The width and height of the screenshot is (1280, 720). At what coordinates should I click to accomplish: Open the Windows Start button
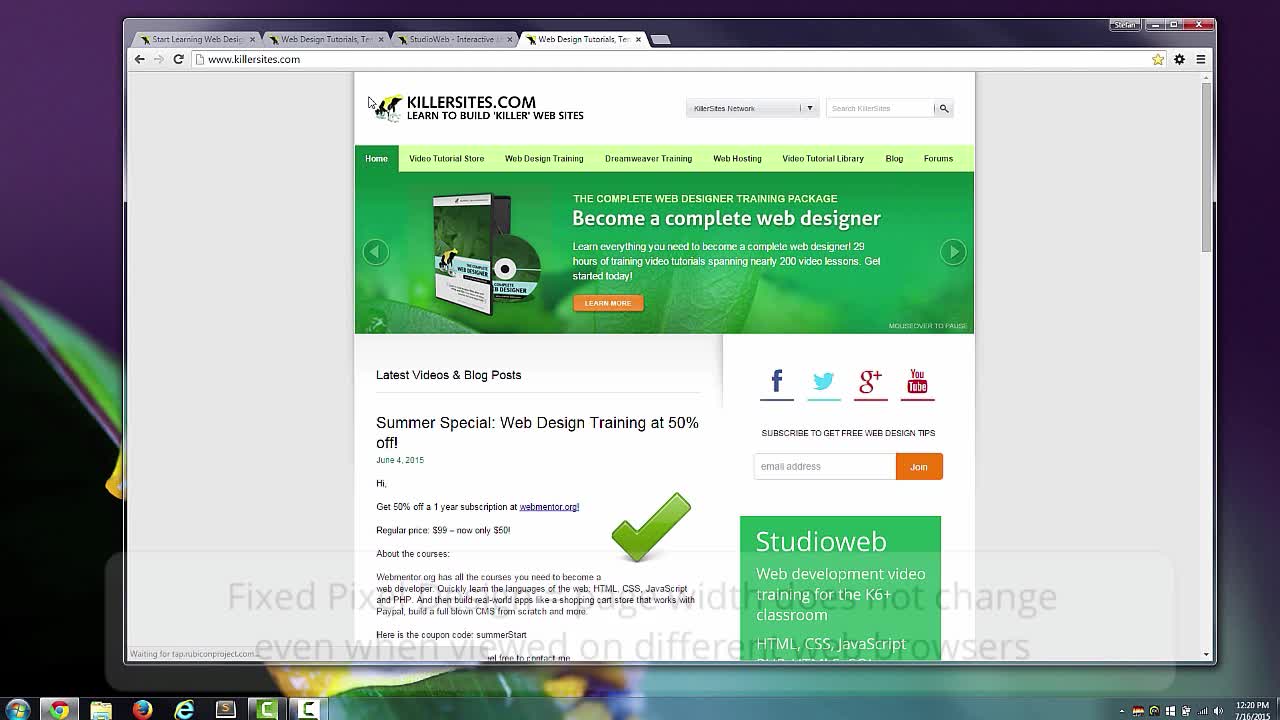(x=18, y=709)
